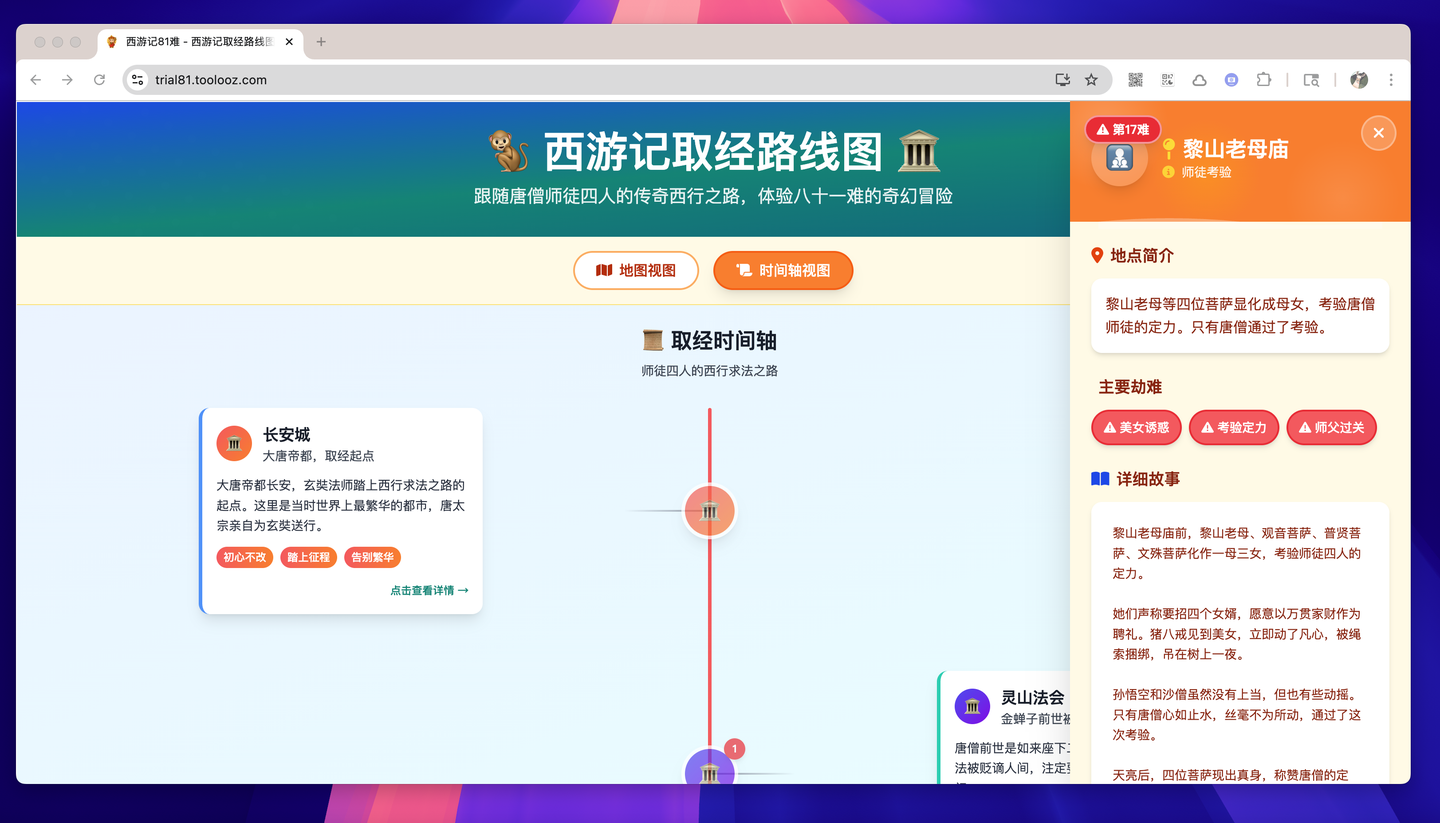This screenshot has width=1440, height=823.
Task: Close the 黎山老母庙 detail panel
Action: (x=1378, y=132)
